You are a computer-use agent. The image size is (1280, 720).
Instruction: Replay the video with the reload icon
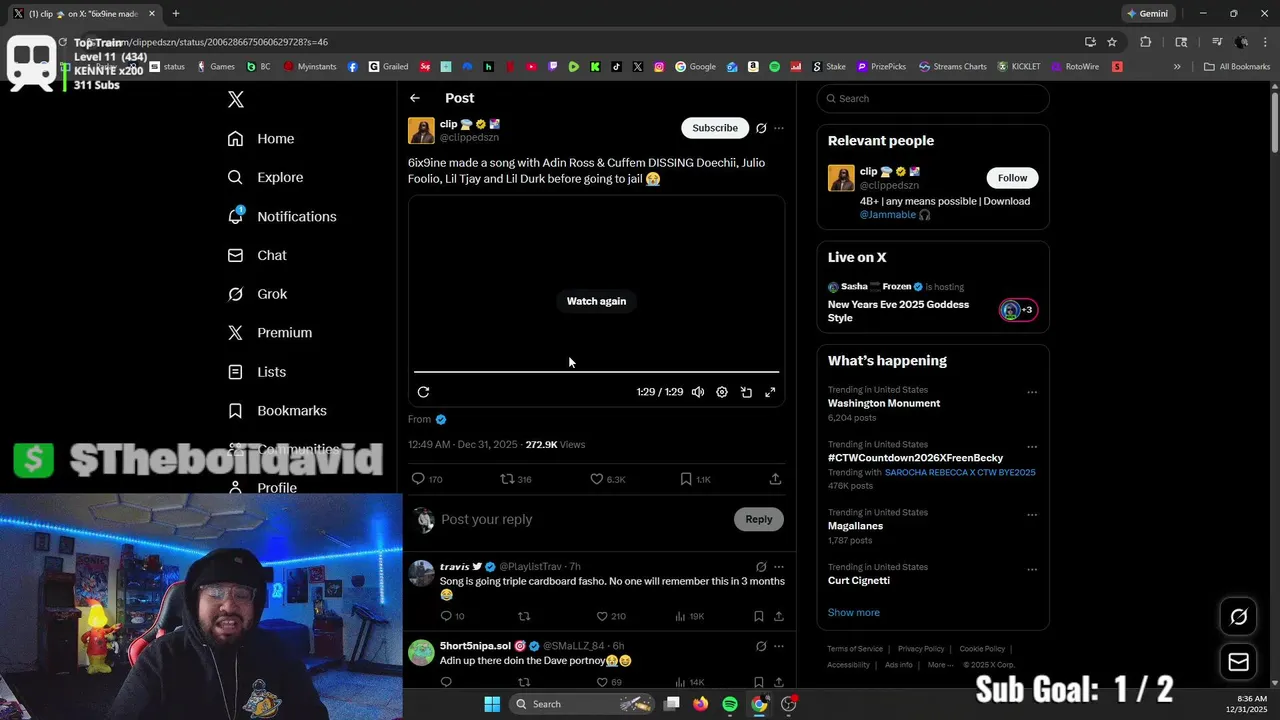click(424, 392)
